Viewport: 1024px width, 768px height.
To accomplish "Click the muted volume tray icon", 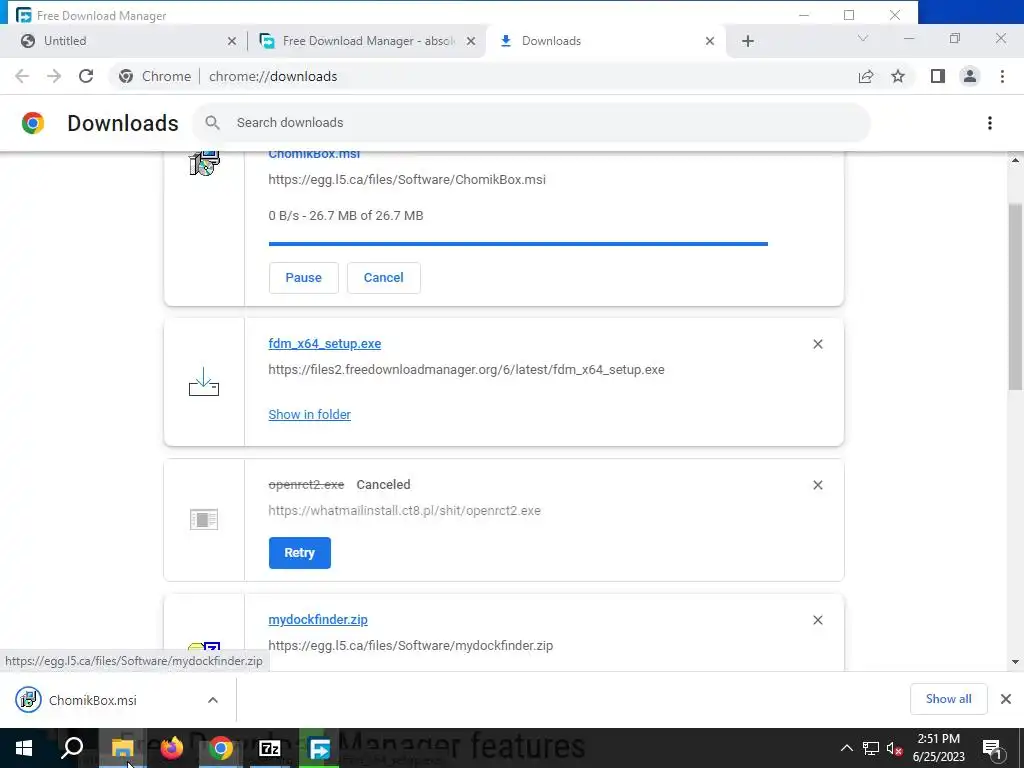I will (x=895, y=748).
